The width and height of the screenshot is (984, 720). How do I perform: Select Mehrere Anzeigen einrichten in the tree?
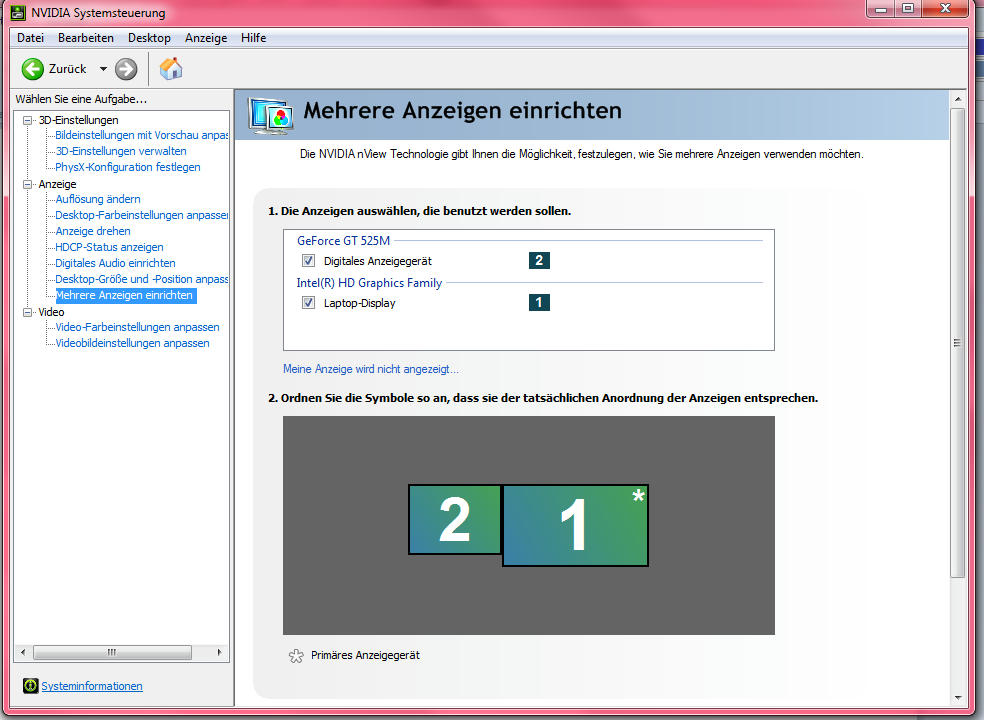pyautogui.click(x=126, y=295)
